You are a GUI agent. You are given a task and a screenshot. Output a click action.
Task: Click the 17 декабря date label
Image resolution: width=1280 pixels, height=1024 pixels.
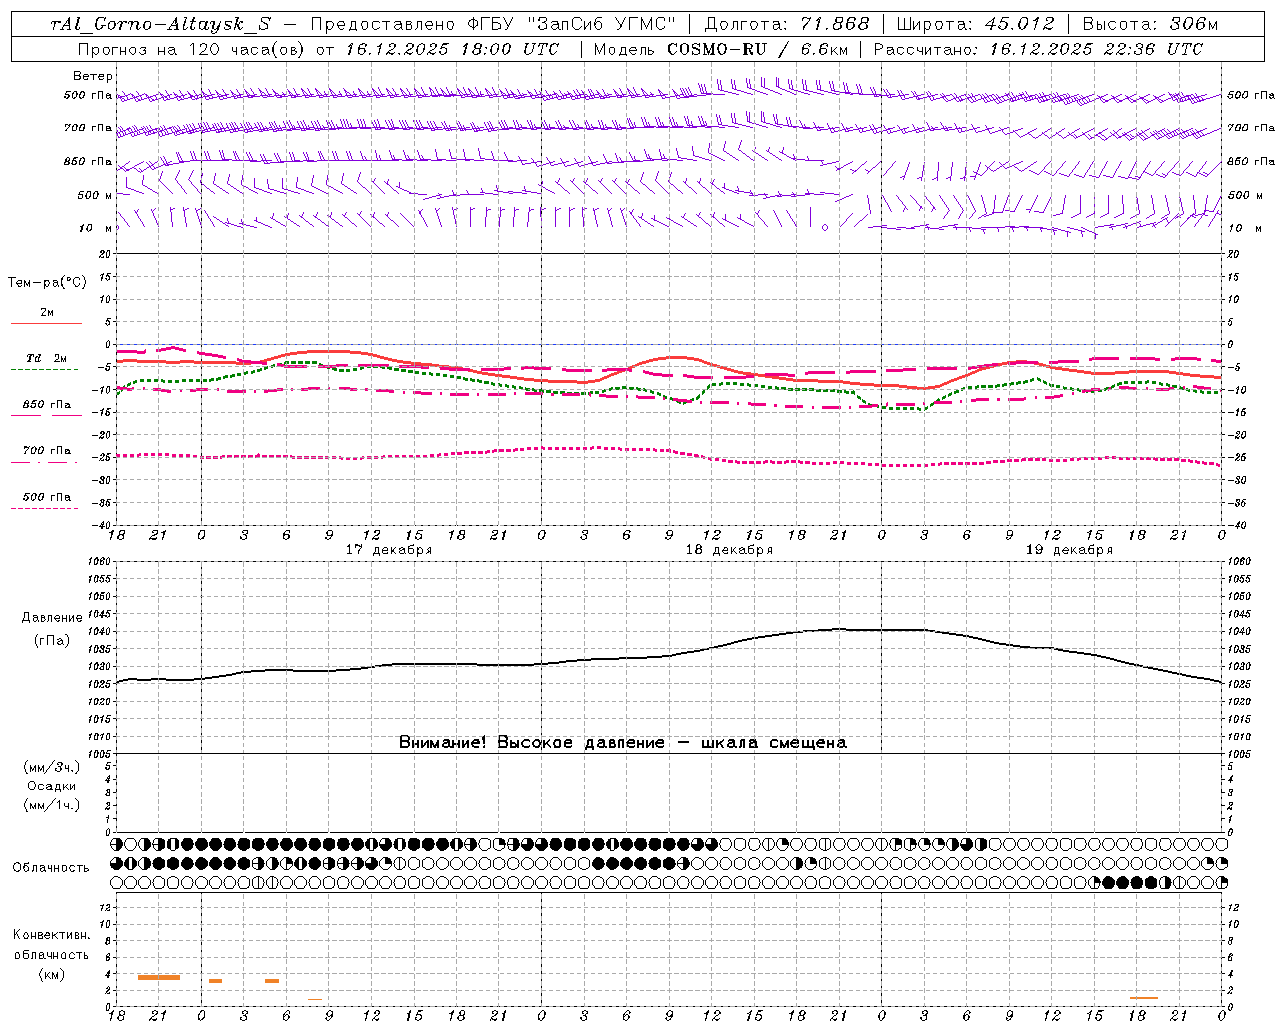click(x=389, y=550)
